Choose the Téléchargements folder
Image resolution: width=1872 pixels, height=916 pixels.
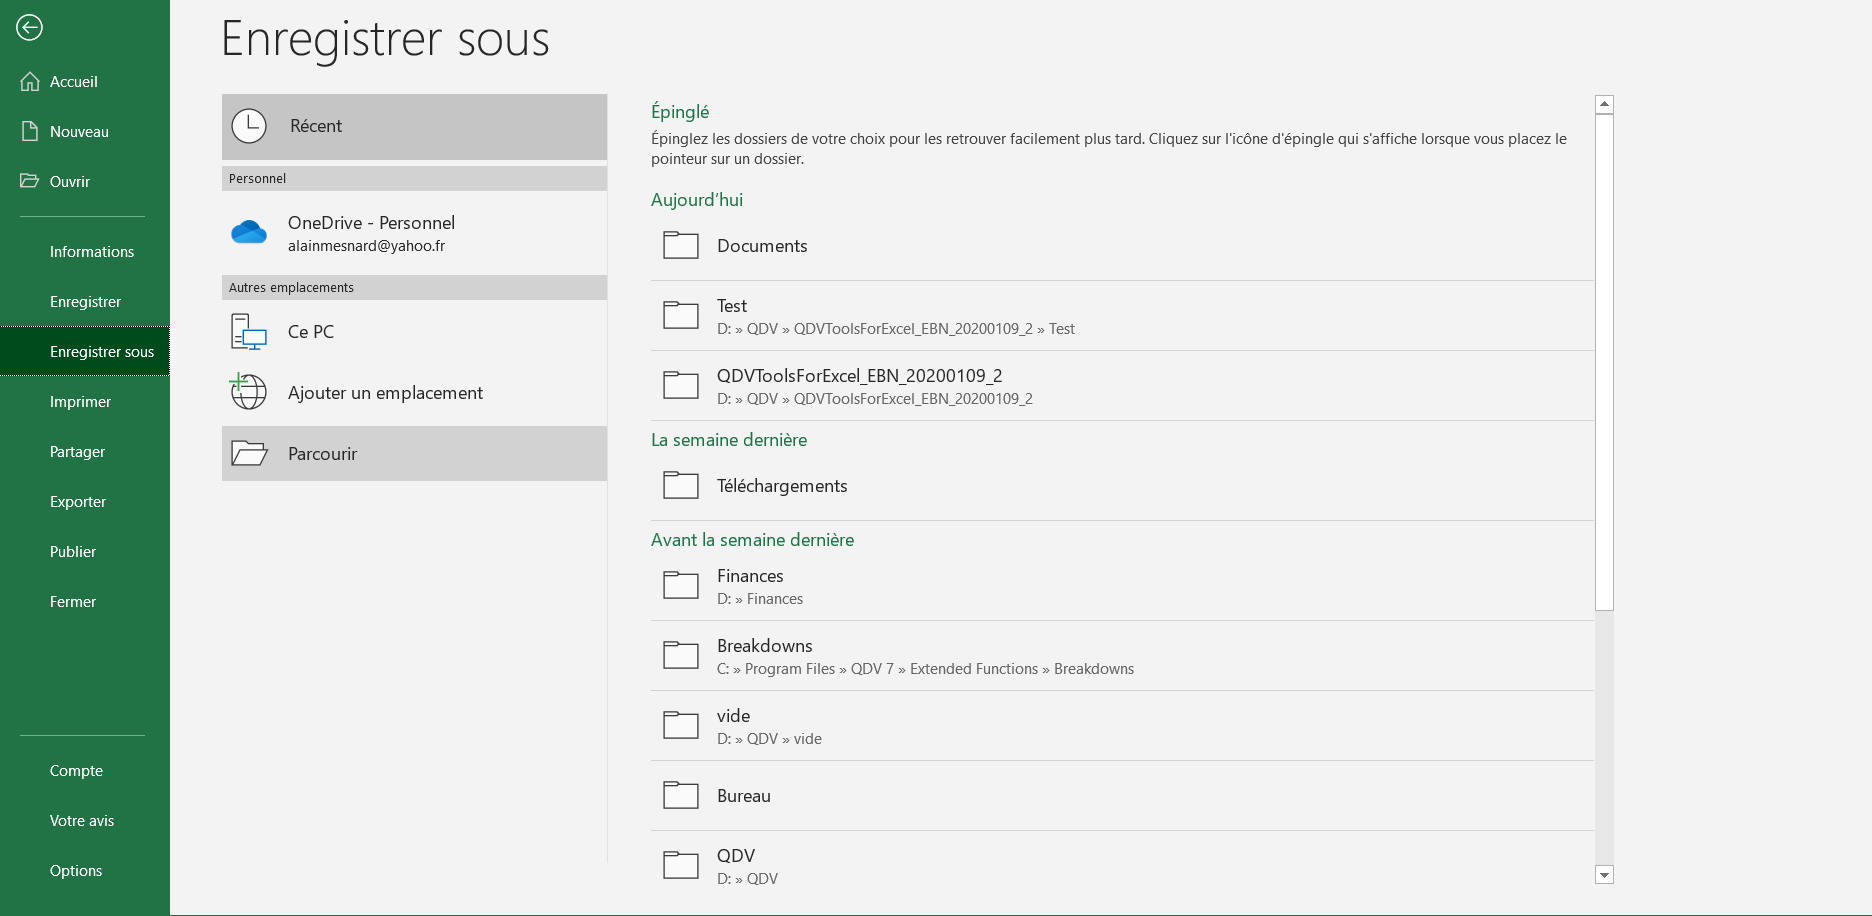(x=782, y=486)
